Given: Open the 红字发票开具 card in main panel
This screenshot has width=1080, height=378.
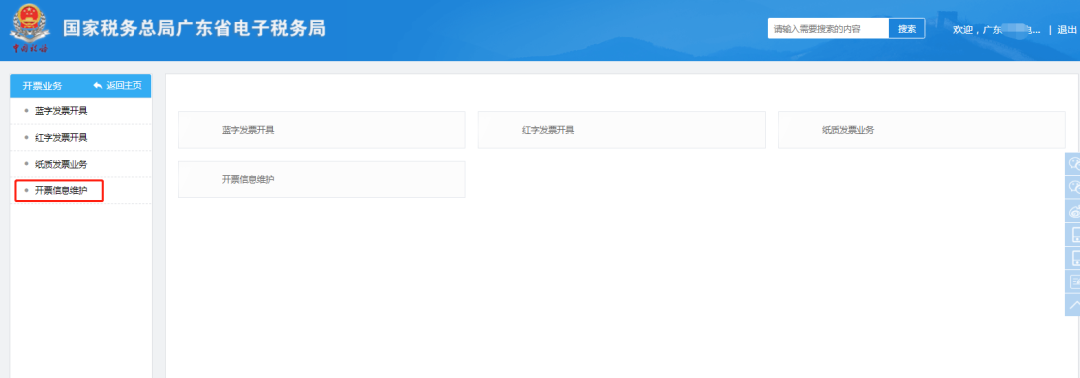Looking at the screenshot, I should click(x=622, y=130).
